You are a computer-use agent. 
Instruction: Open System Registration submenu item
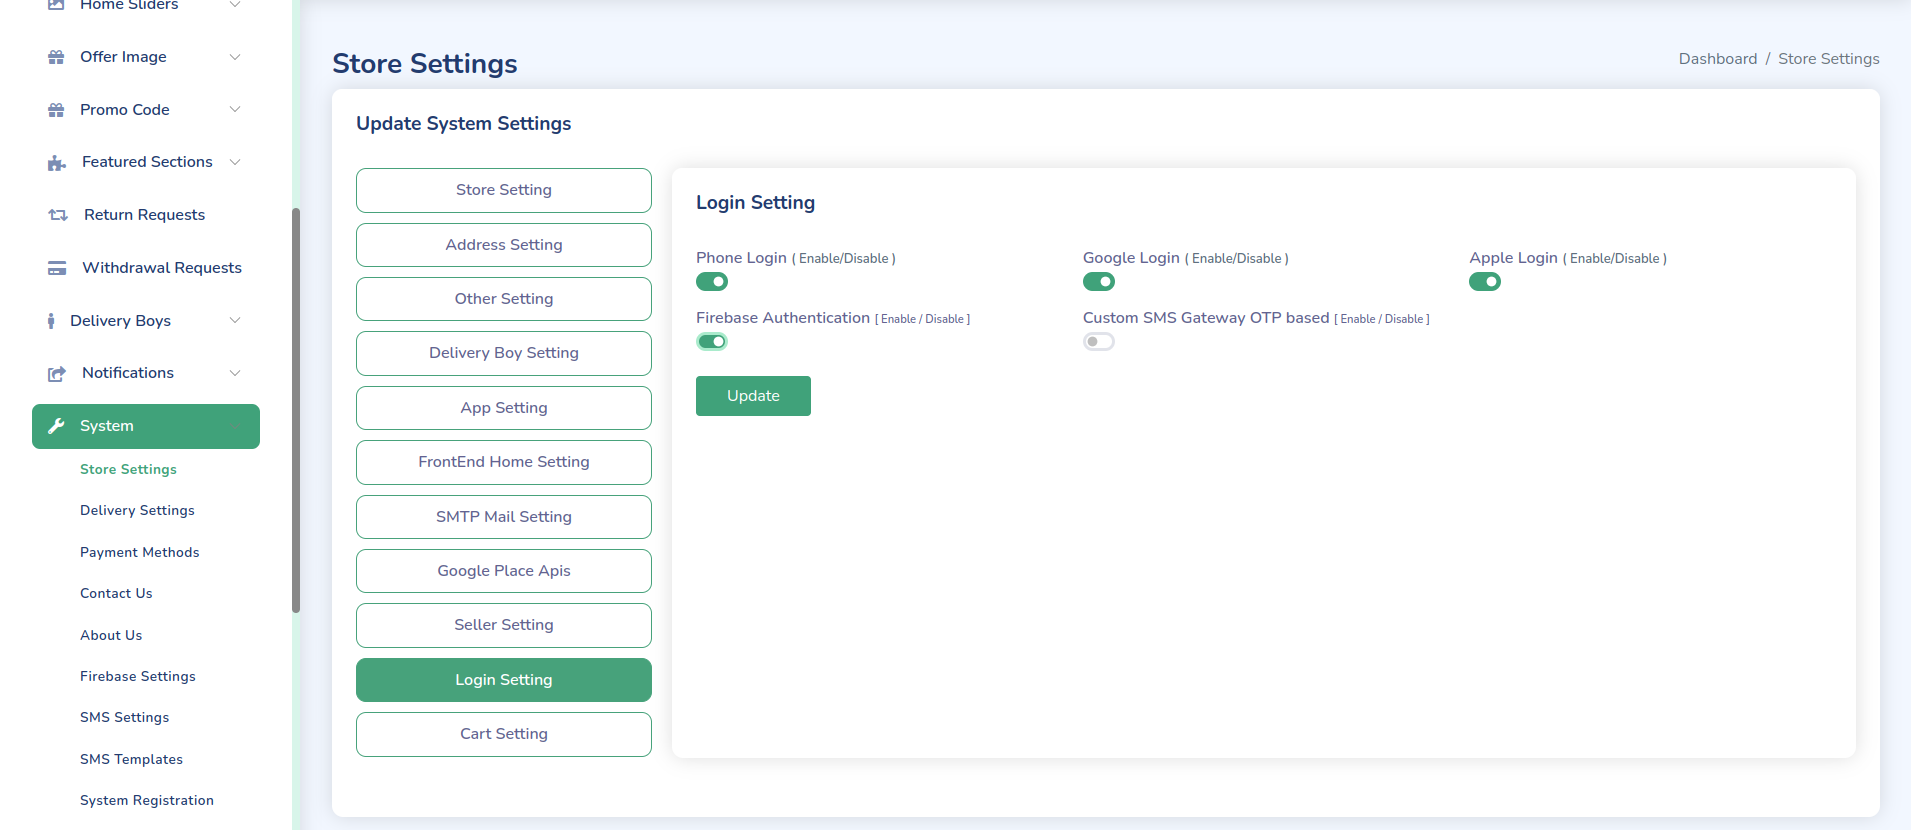(147, 800)
